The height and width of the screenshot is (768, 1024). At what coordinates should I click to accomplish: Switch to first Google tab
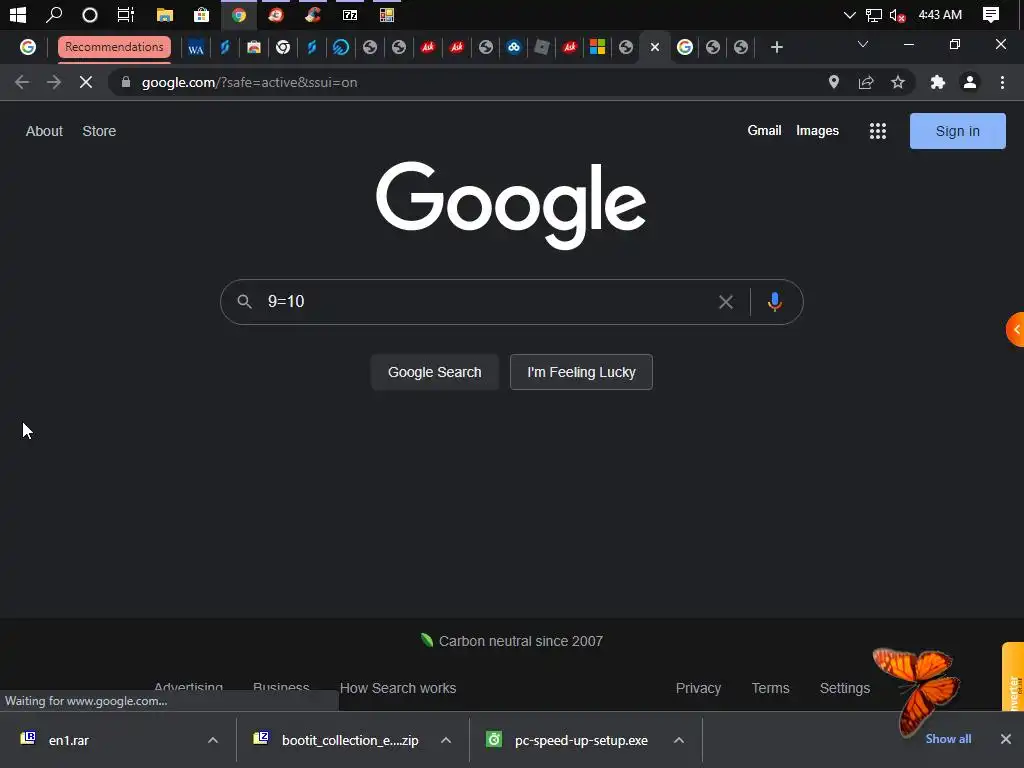[27, 47]
